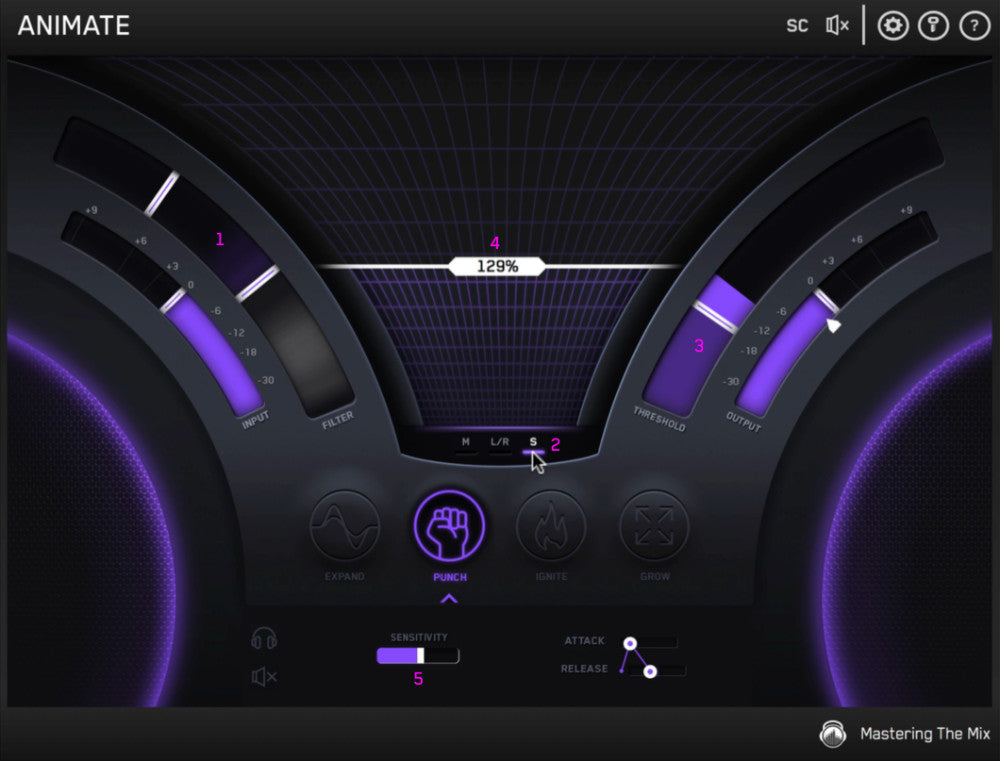The image size is (1000, 761).
Task: Click the OUTPUT label
Action: coord(744,422)
